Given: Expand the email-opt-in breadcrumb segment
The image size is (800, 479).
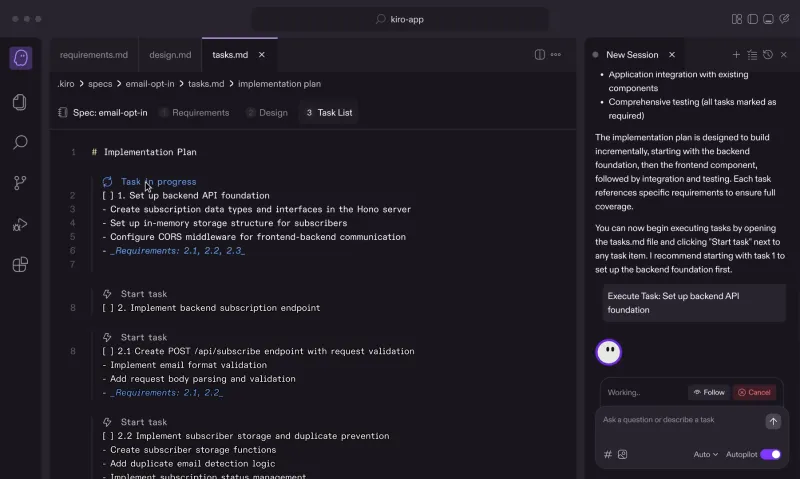Looking at the screenshot, I should [150, 84].
